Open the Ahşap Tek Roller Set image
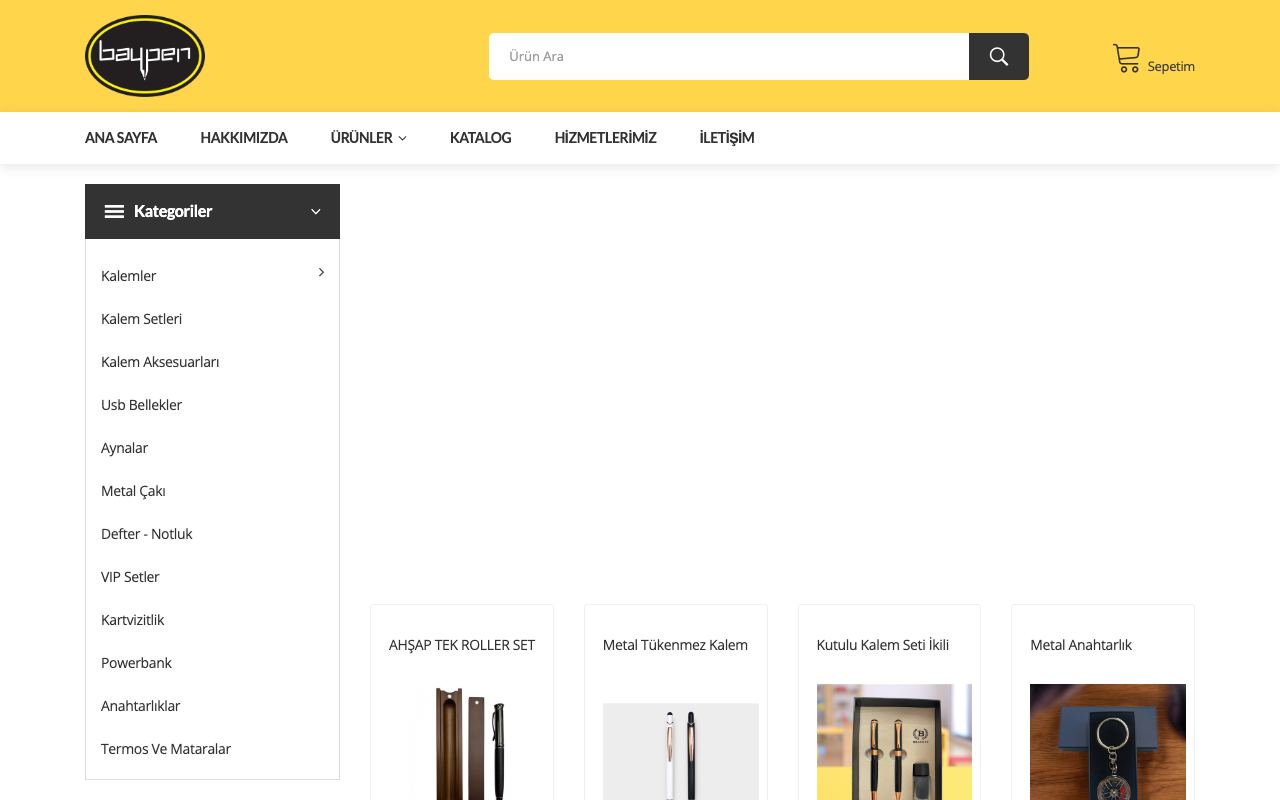 (462, 742)
